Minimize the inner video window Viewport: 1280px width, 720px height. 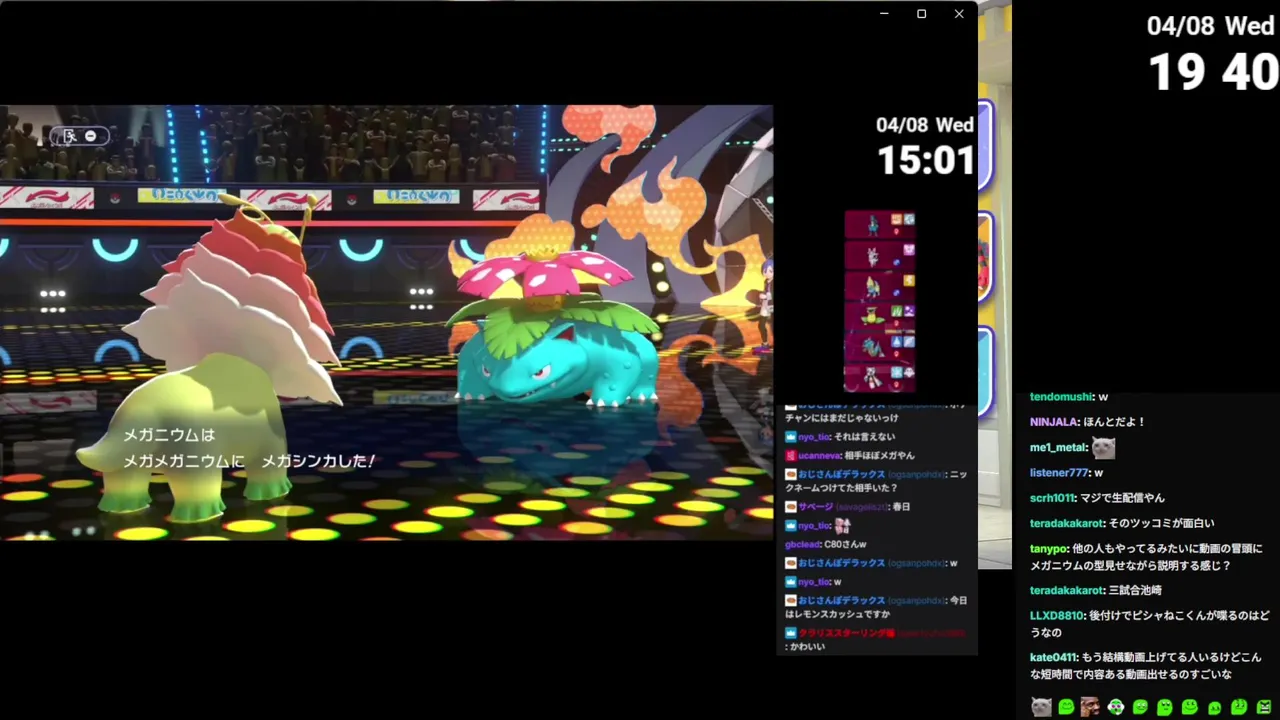pyautogui.click(x=884, y=14)
